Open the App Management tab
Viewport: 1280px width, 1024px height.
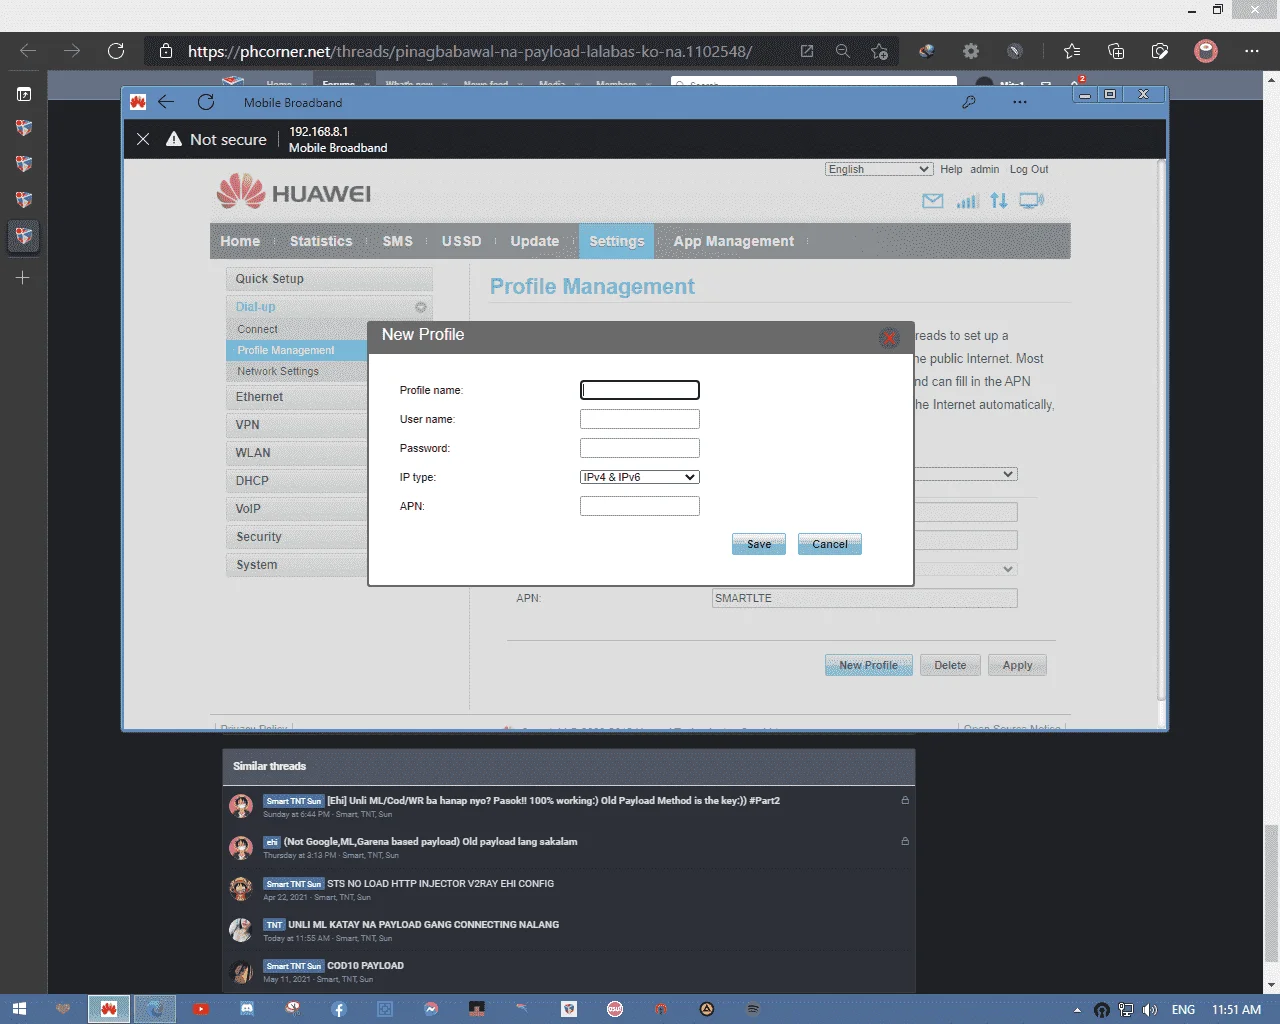(734, 241)
